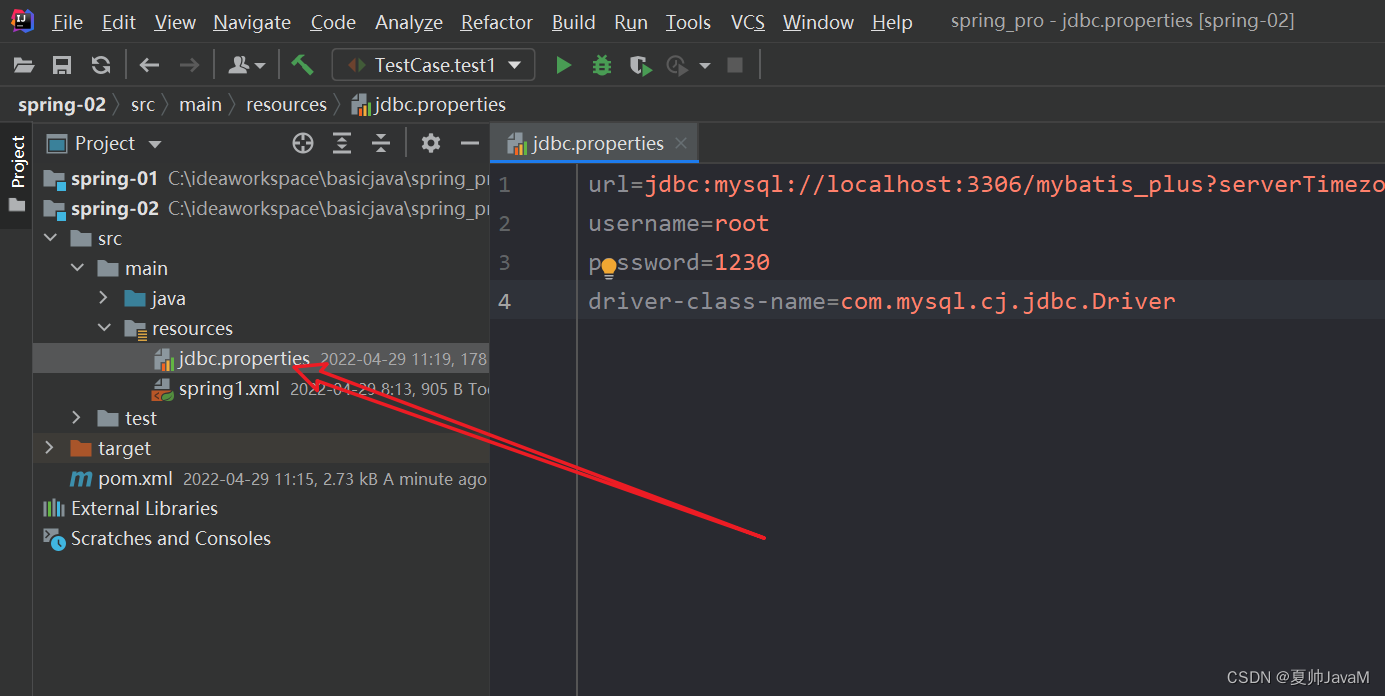Click the username=root line in editor
Viewport: 1385px width, 696px height.
point(679,224)
